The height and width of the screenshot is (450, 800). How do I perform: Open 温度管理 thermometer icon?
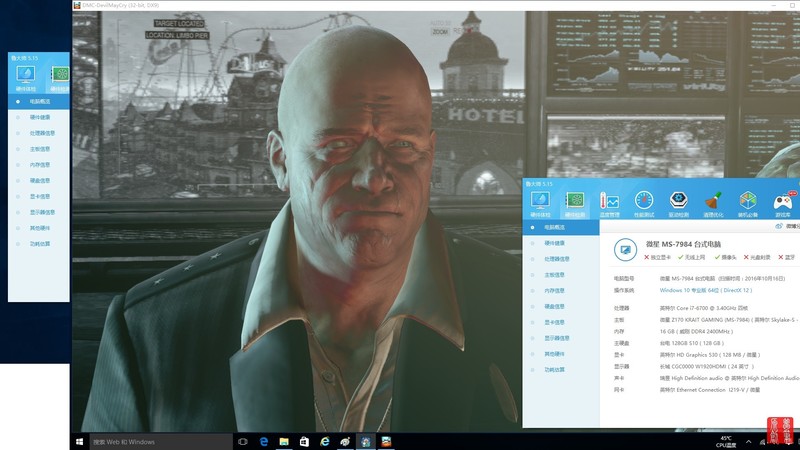pos(609,204)
